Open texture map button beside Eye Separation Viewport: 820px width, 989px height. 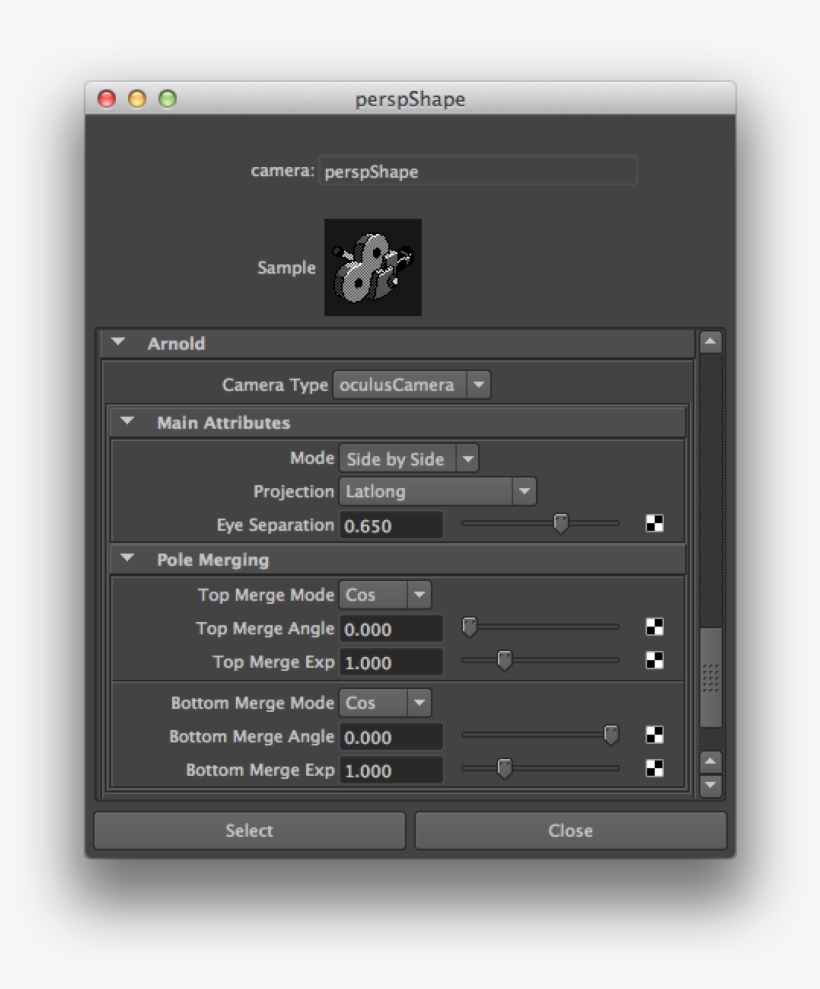click(655, 524)
